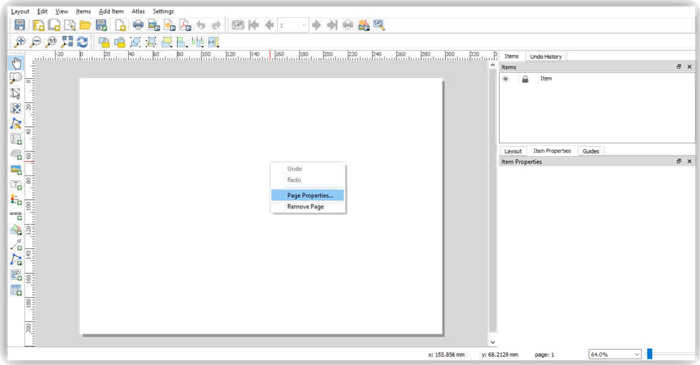The height and width of the screenshot is (365, 700).
Task: Select the Add Picture tool
Action: pyautogui.click(x=16, y=170)
